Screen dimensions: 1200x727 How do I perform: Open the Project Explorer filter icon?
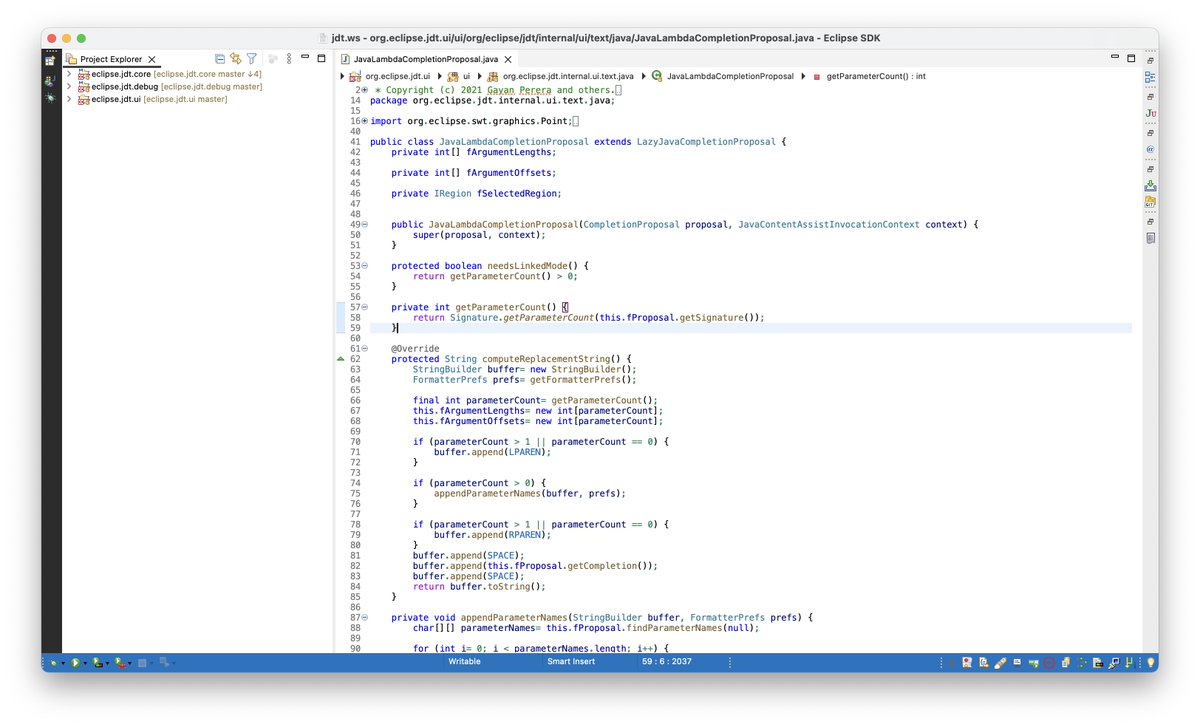(252, 59)
